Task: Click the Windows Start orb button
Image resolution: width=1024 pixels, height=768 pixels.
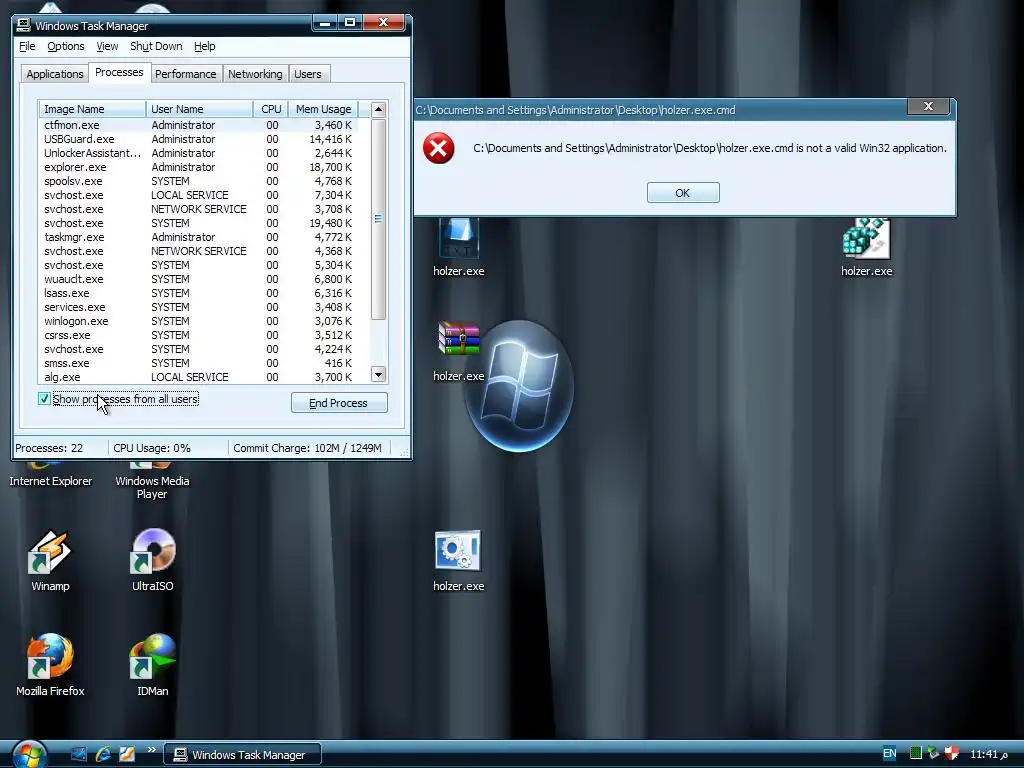Action: (x=29, y=755)
